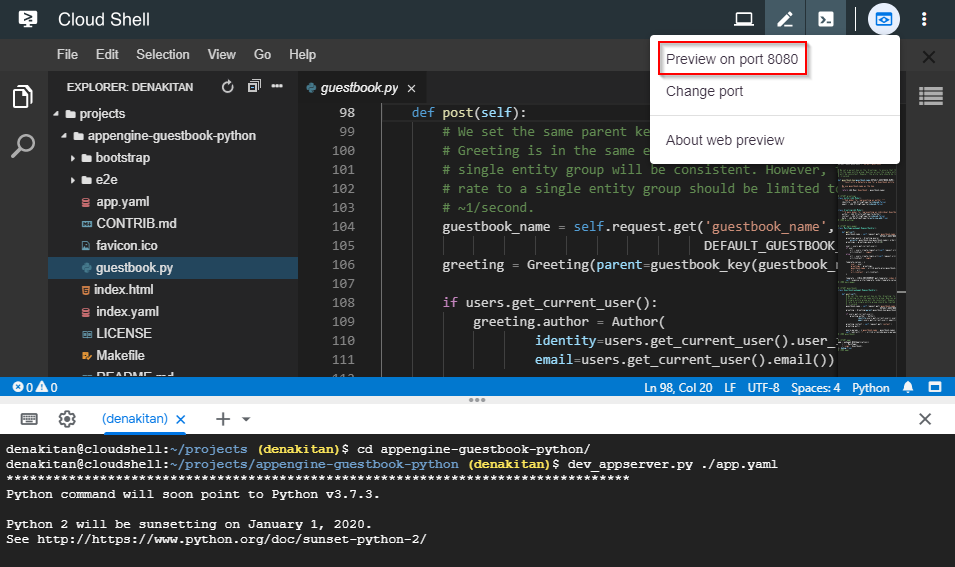Viewport: 955px width, 567px height.
Task: Click the Cloud Shell logo icon
Action: (x=28, y=19)
